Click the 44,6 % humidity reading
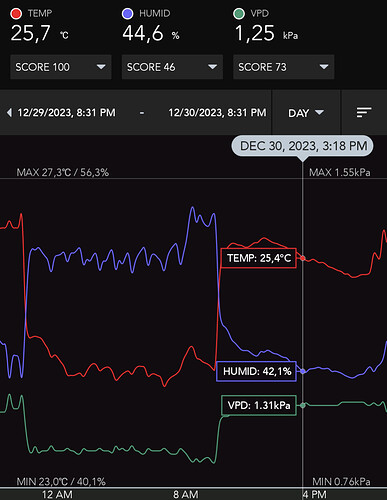Screen dimensions: 387x500 coord(151,33)
